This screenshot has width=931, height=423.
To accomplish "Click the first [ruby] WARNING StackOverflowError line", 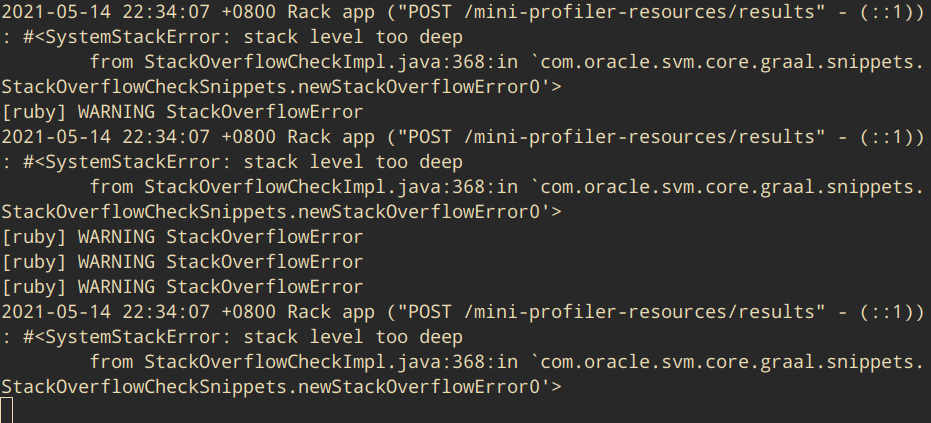I will coord(182,112).
